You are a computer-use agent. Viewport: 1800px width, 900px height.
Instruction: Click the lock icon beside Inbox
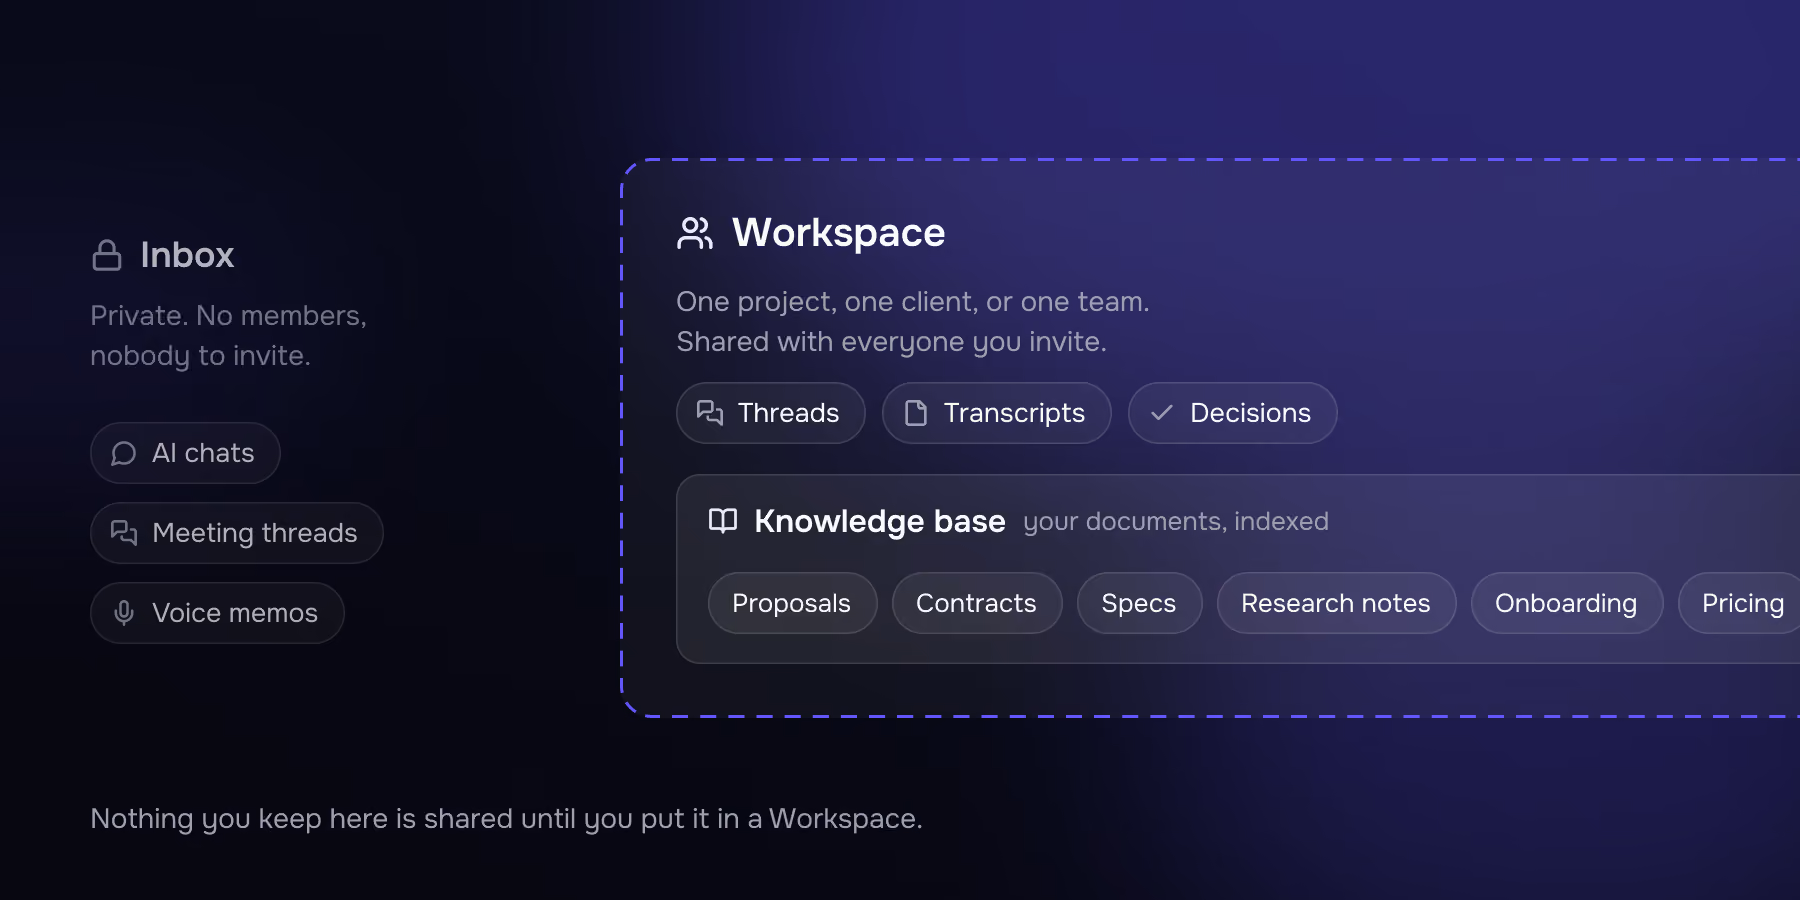click(107, 255)
